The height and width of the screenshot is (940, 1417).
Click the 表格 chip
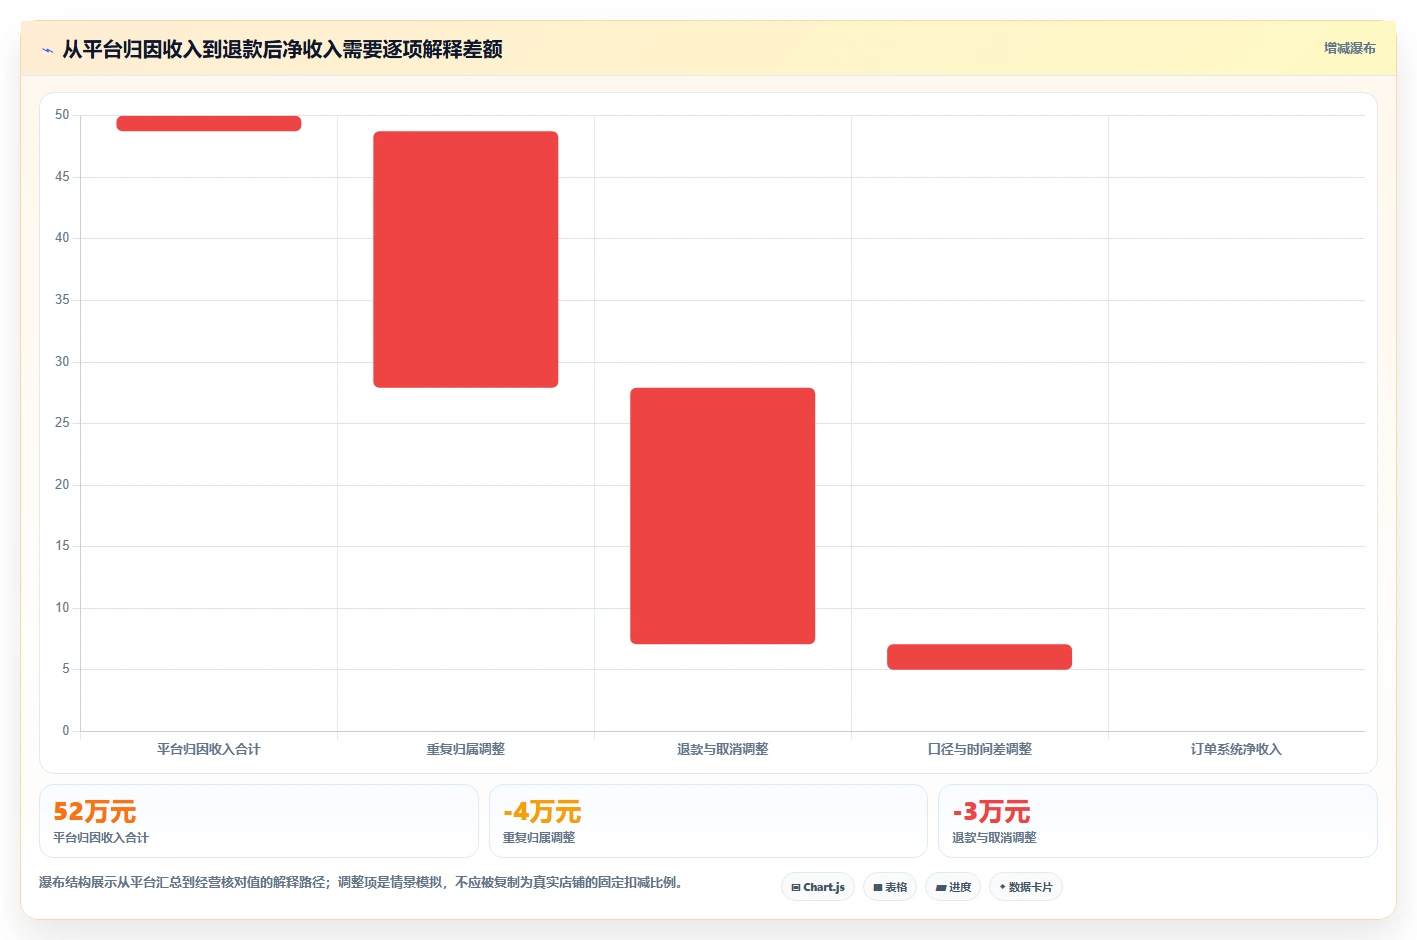pyautogui.click(x=890, y=887)
